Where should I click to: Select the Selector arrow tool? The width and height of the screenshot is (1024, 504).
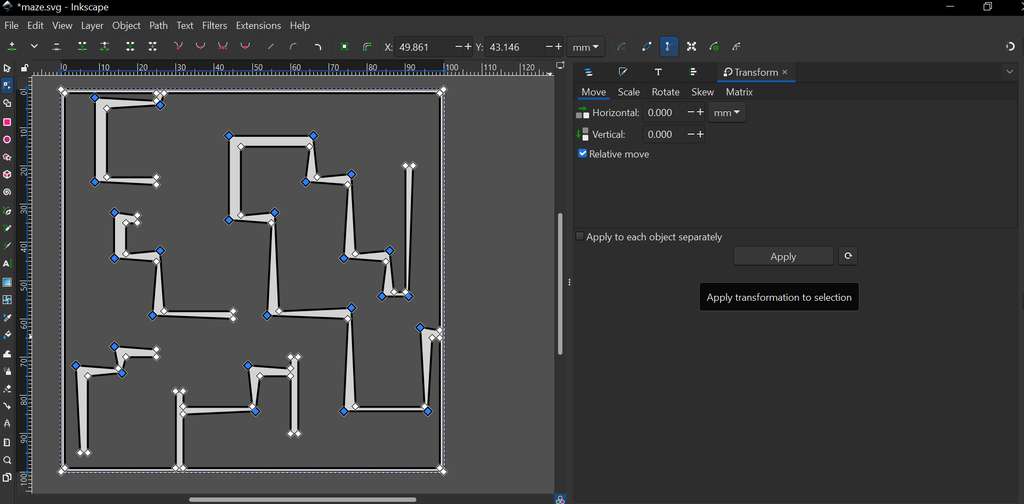(x=7, y=68)
